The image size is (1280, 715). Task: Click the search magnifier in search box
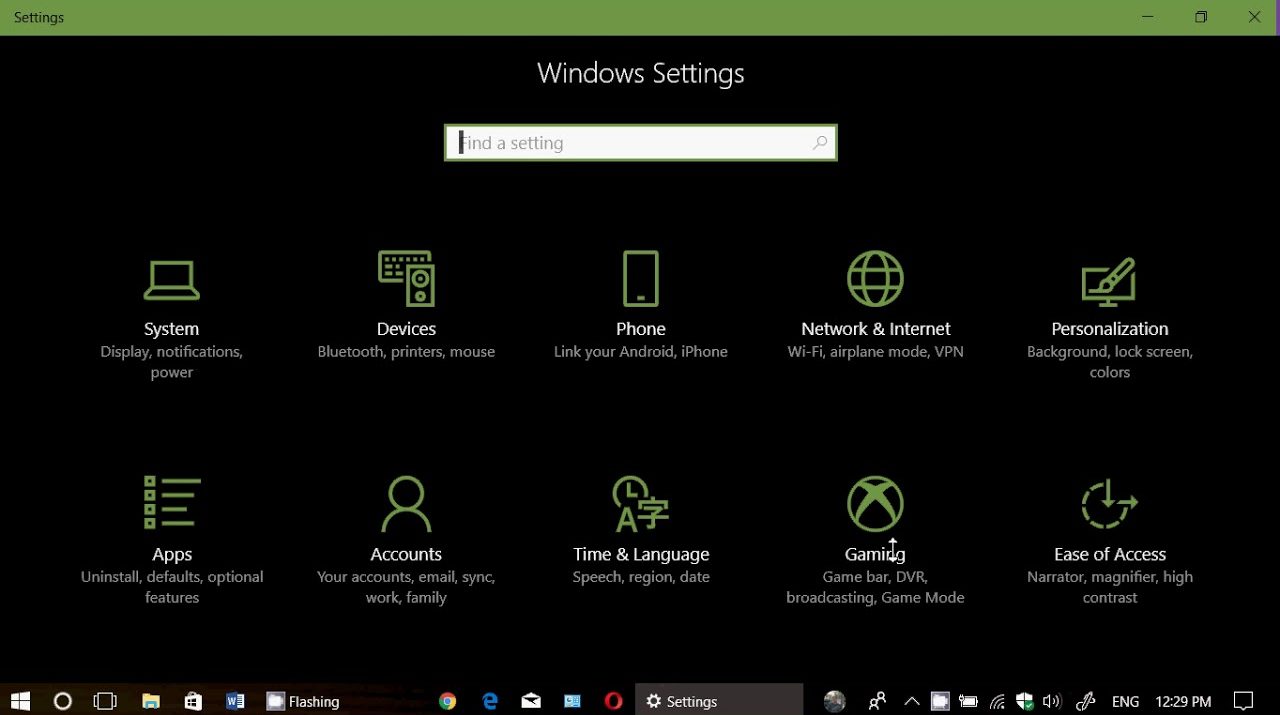pyautogui.click(x=820, y=143)
